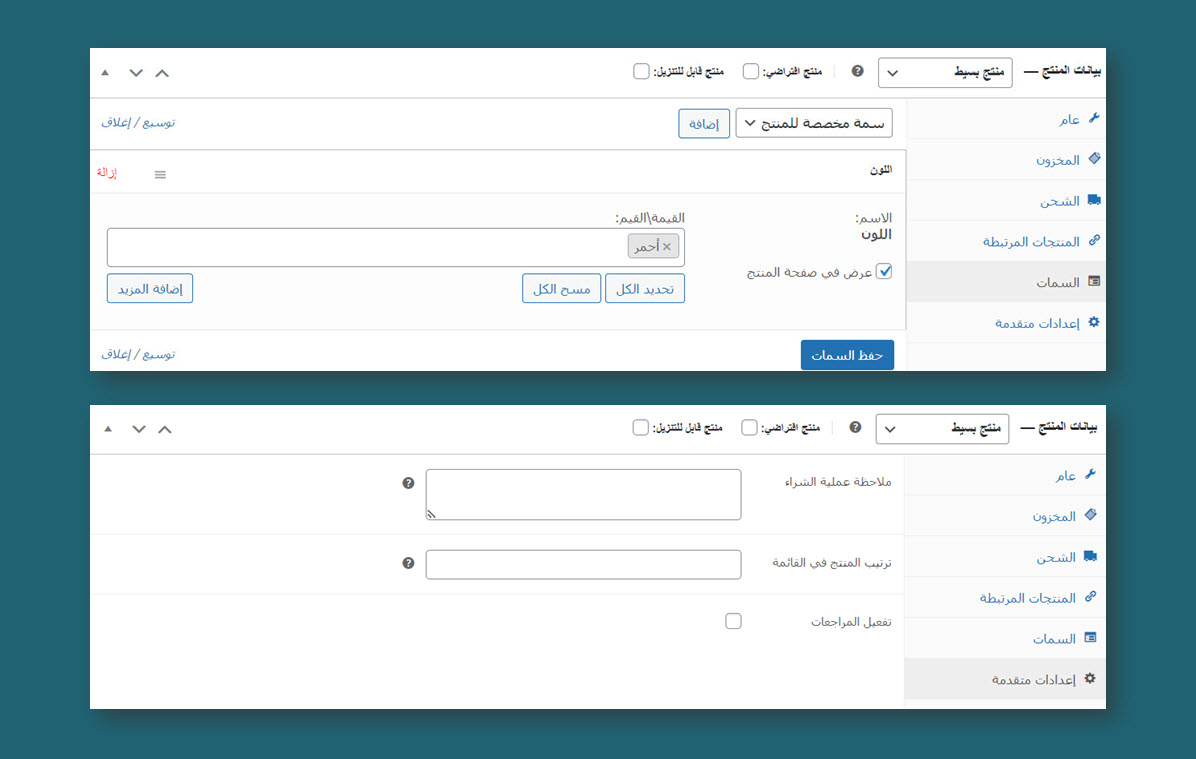This screenshot has height=759, width=1196.
Task: Click the حفظ السمات button
Action: (x=847, y=355)
